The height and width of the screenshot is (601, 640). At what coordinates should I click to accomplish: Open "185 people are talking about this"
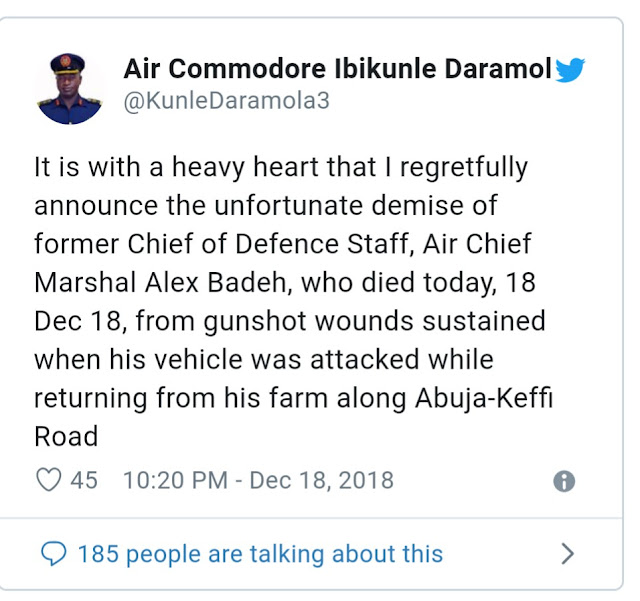tap(259, 553)
